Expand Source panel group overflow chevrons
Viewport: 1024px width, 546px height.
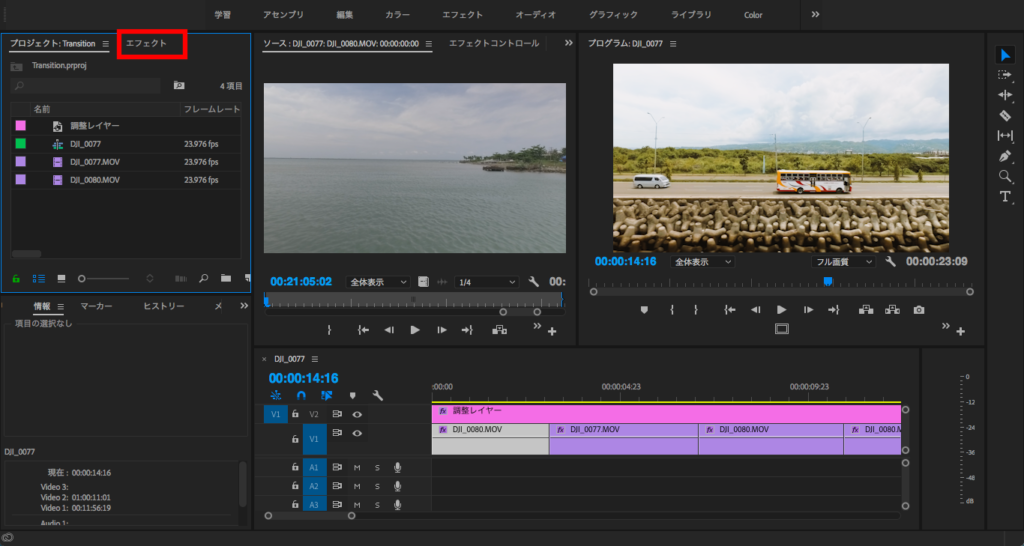click(568, 43)
